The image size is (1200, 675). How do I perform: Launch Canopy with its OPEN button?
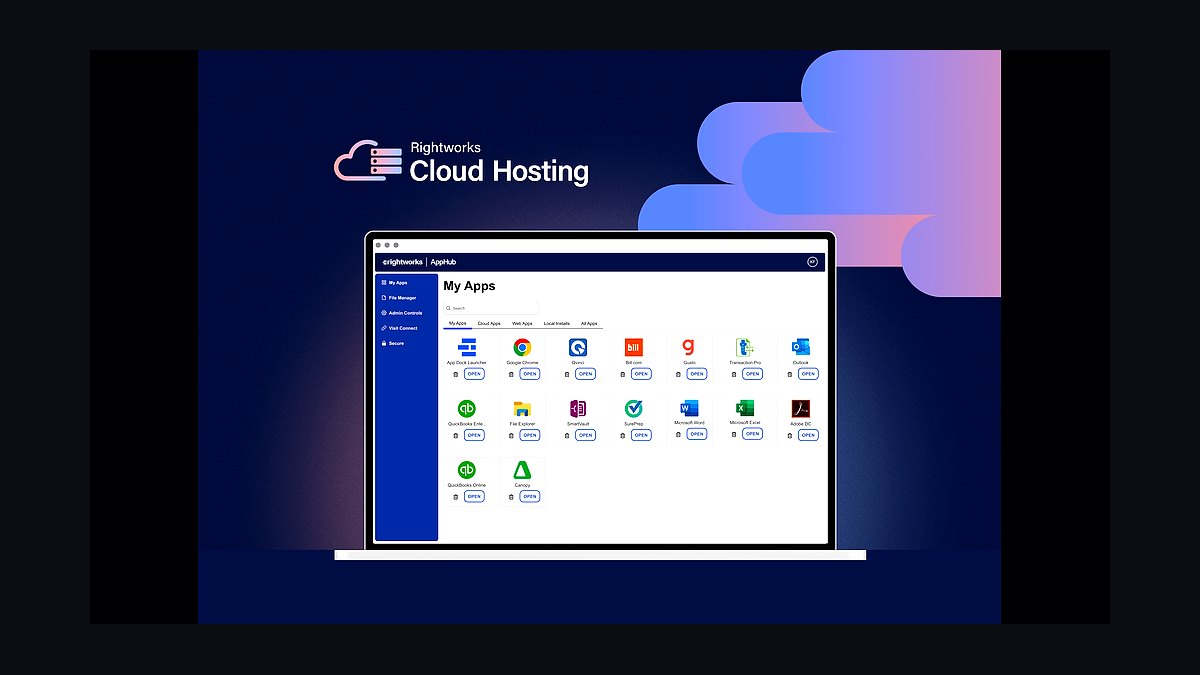tap(530, 496)
